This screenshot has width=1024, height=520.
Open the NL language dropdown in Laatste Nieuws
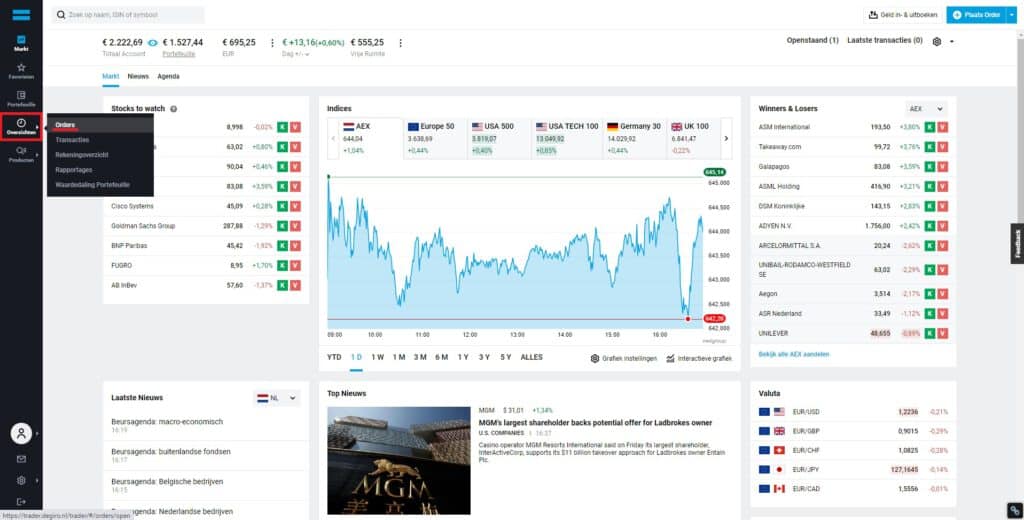pos(277,398)
